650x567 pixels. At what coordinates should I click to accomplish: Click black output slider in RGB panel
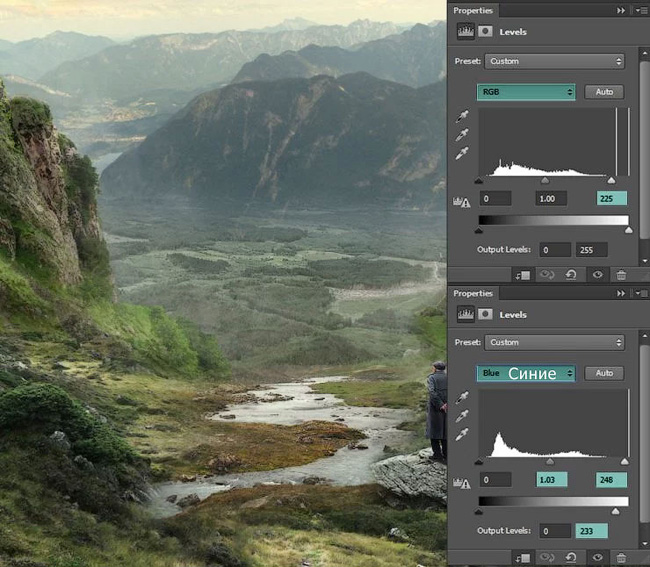pos(479,230)
